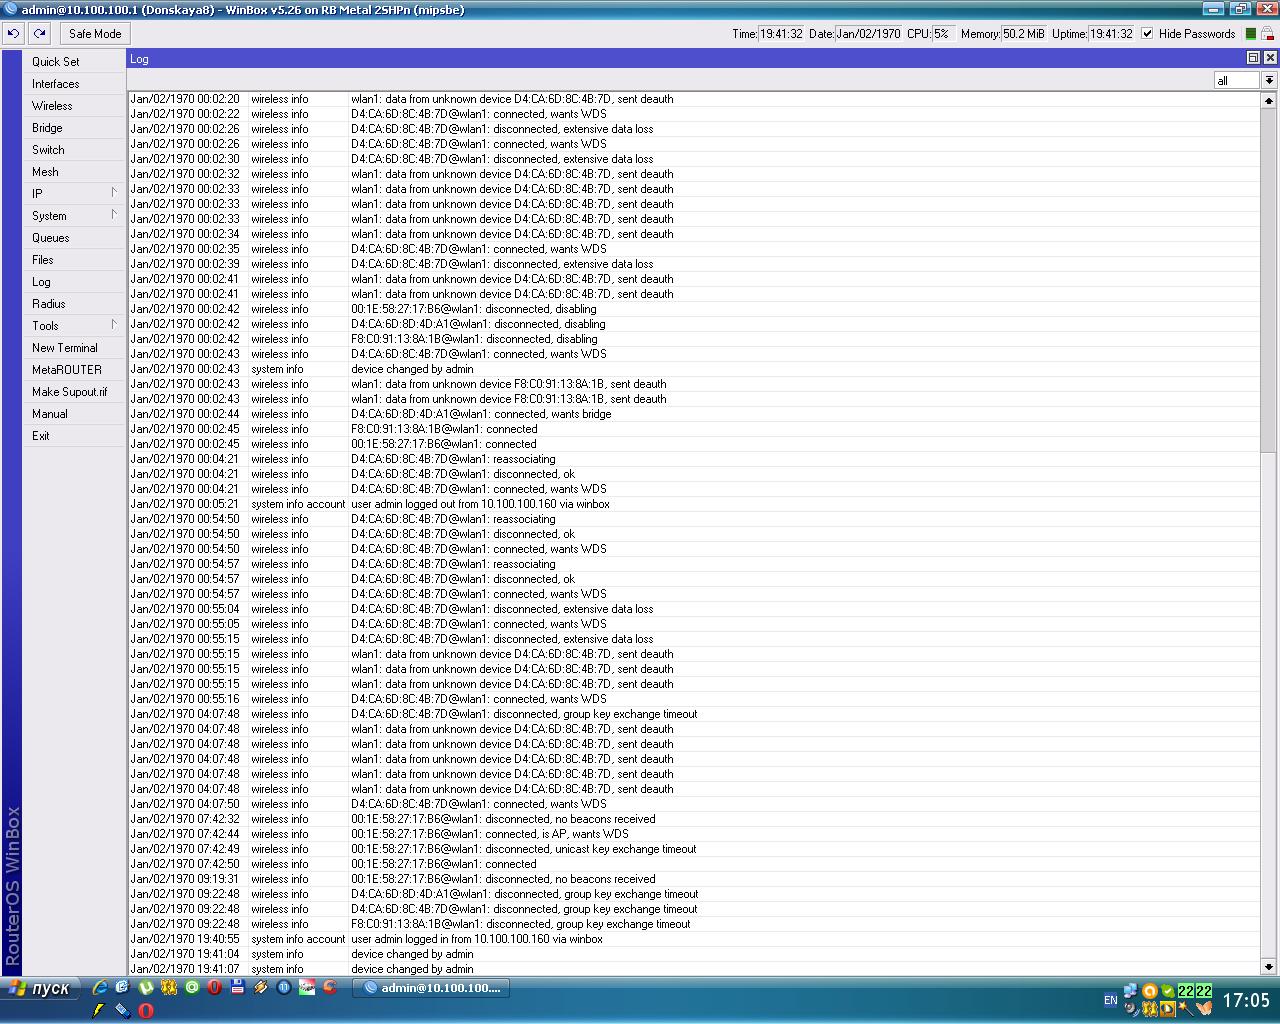Open the log topic filter dropdown arrow

[1269, 80]
